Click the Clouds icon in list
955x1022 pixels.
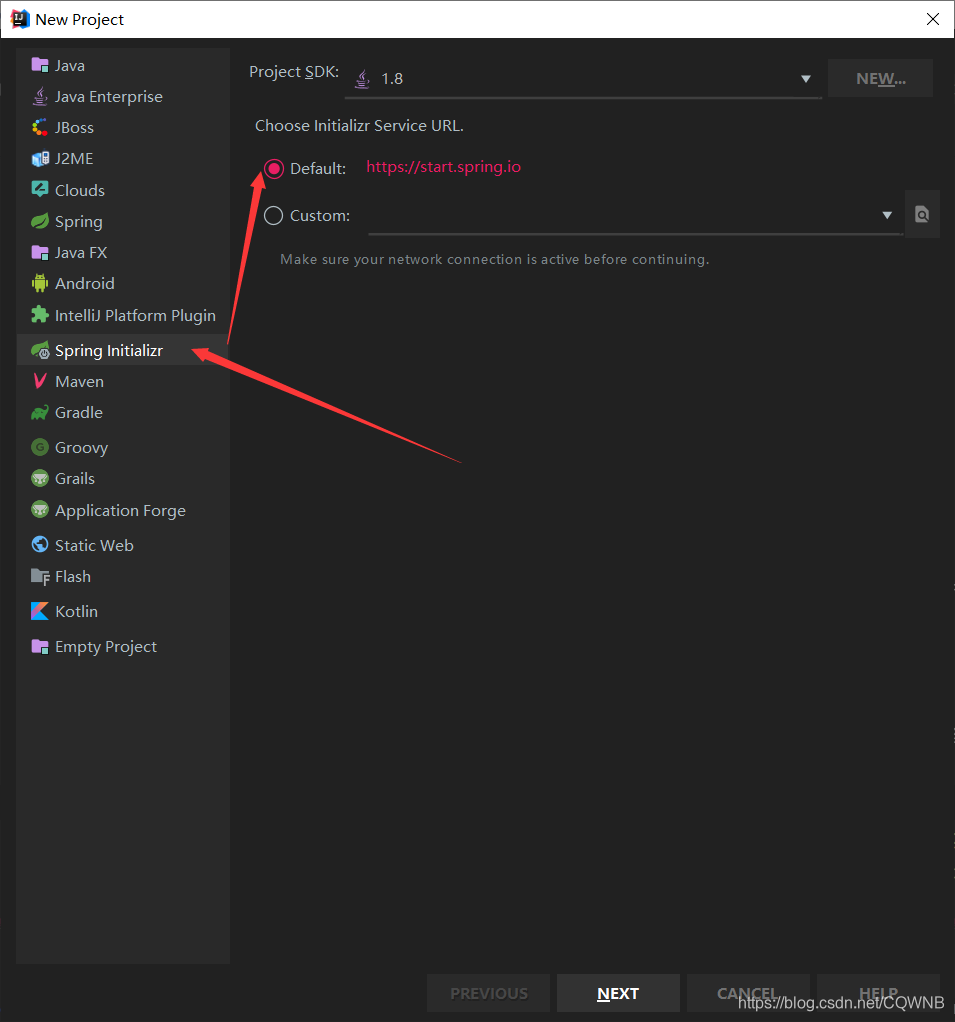click(40, 190)
